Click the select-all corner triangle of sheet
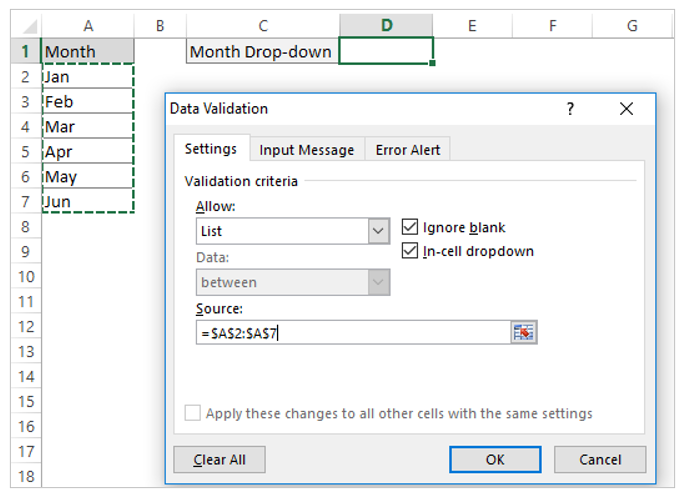 pyautogui.click(x=29, y=27)
